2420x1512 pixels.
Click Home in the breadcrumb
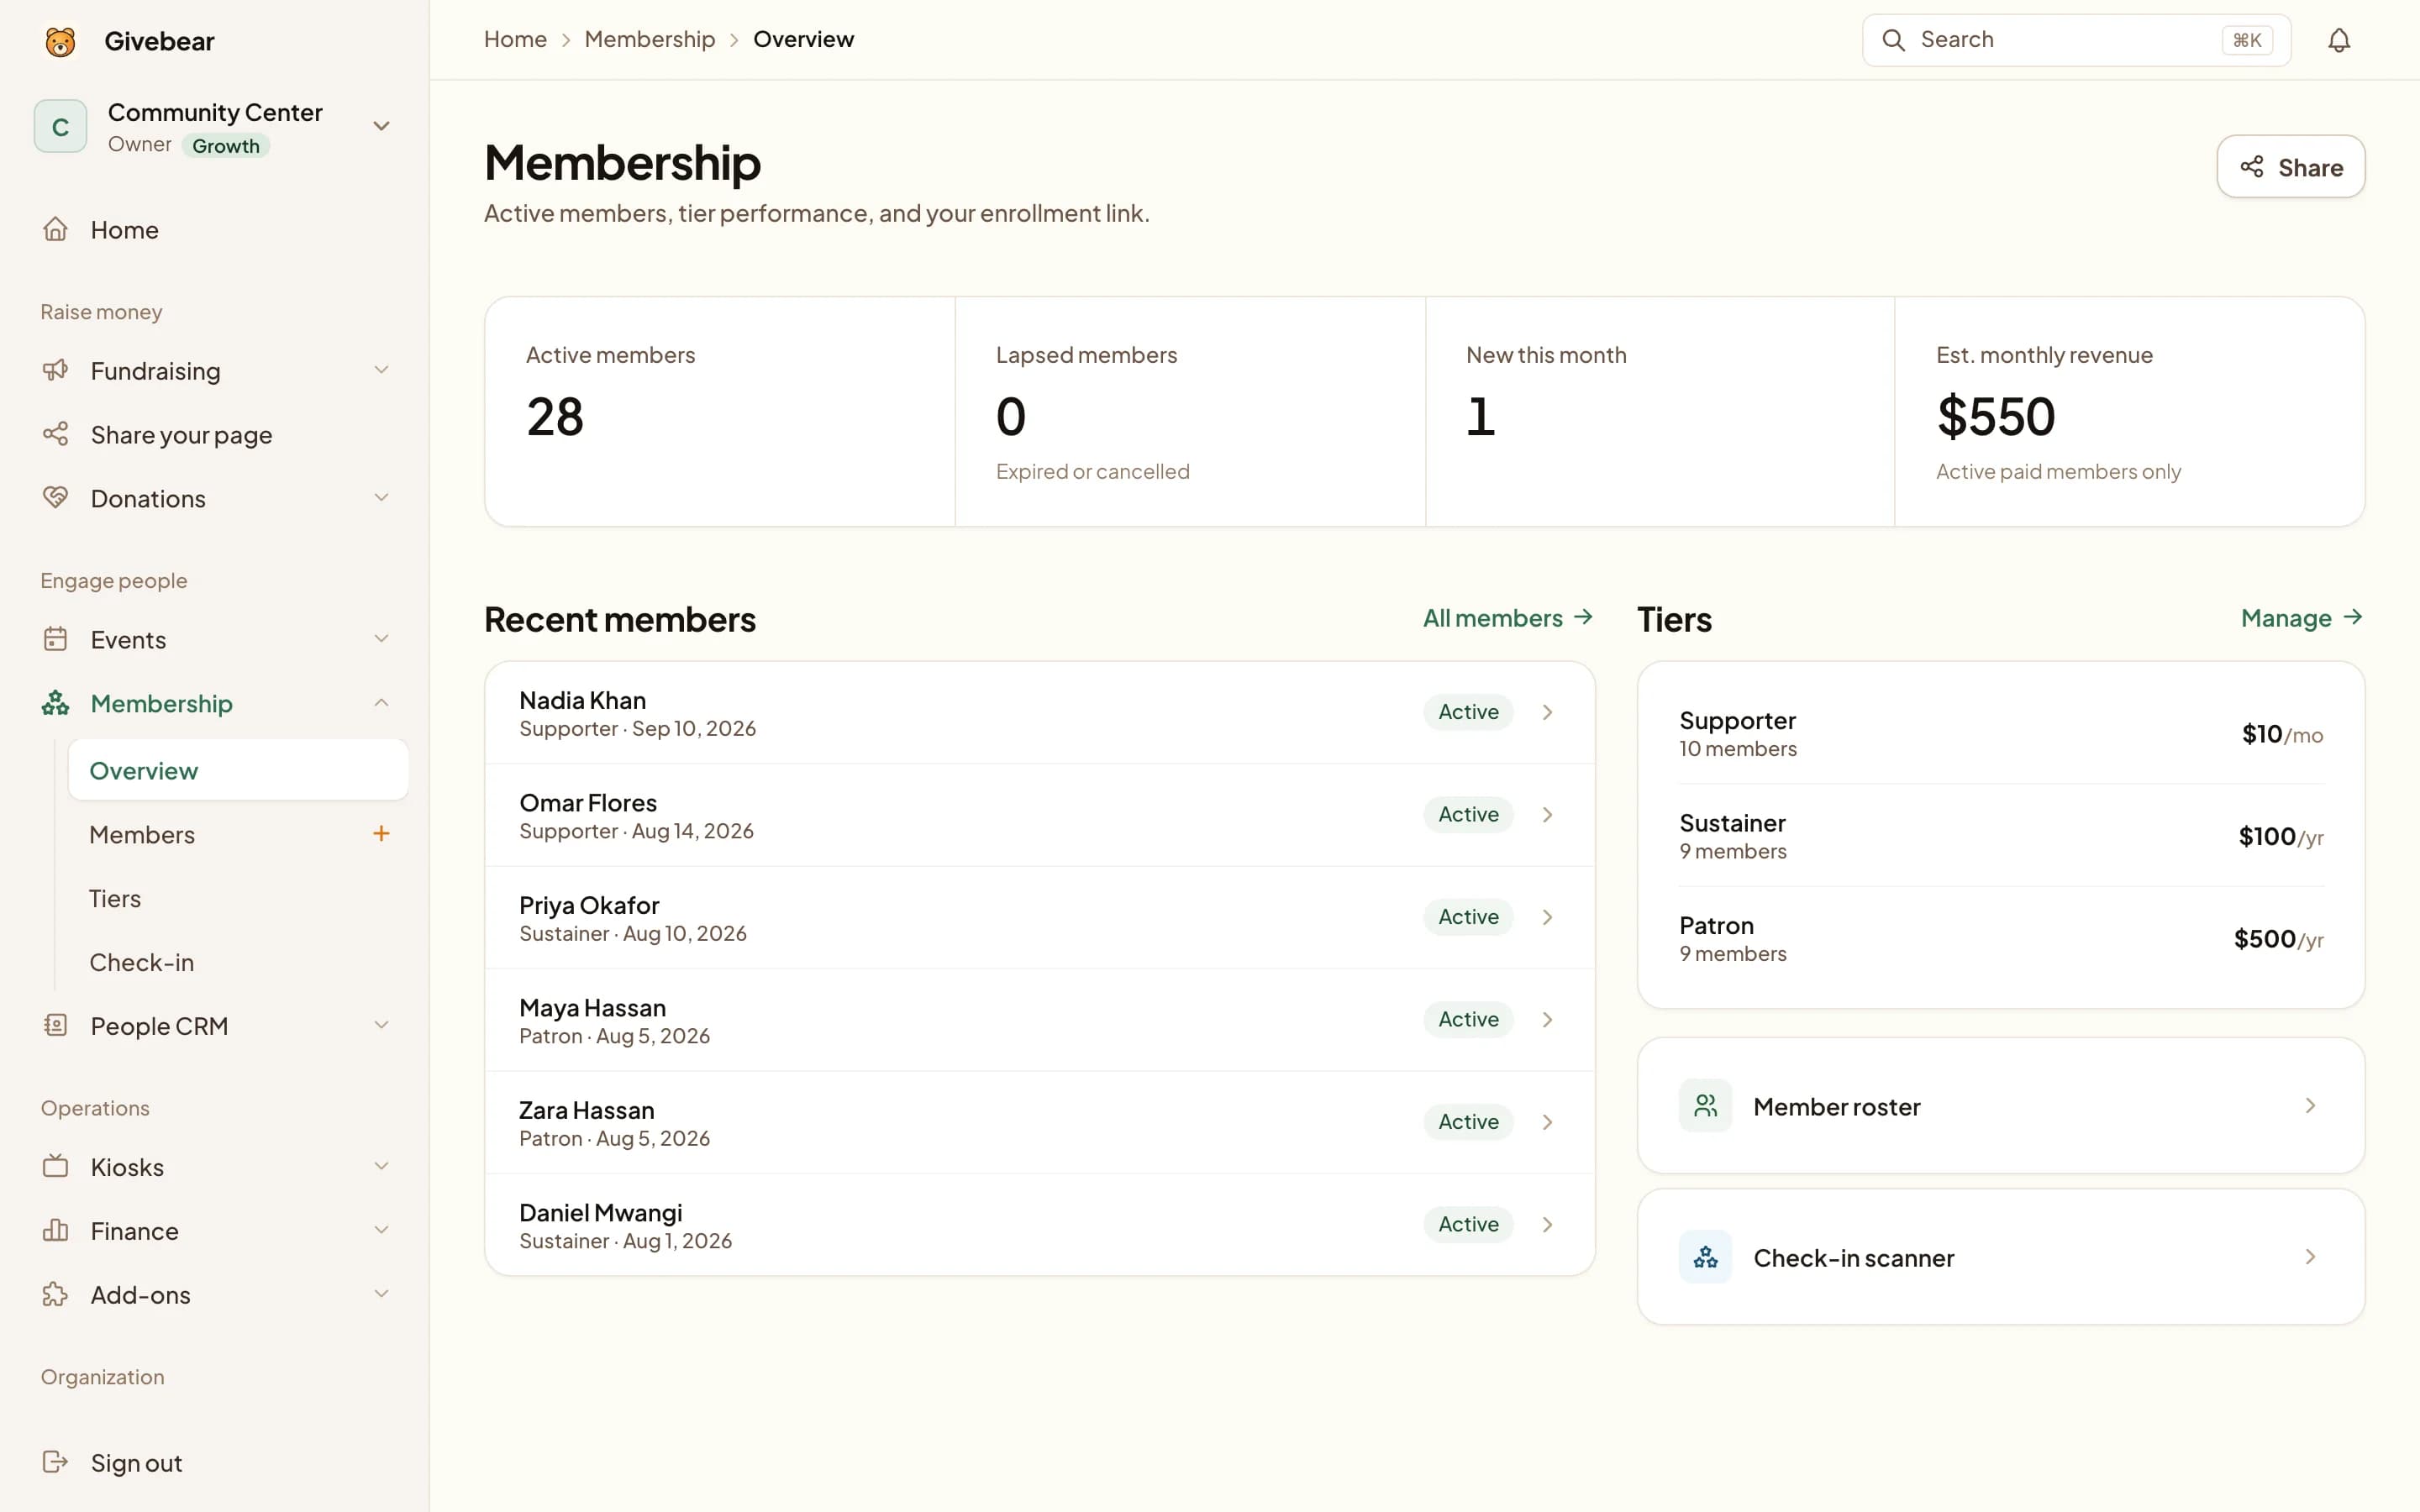click(x=515, y=39)
